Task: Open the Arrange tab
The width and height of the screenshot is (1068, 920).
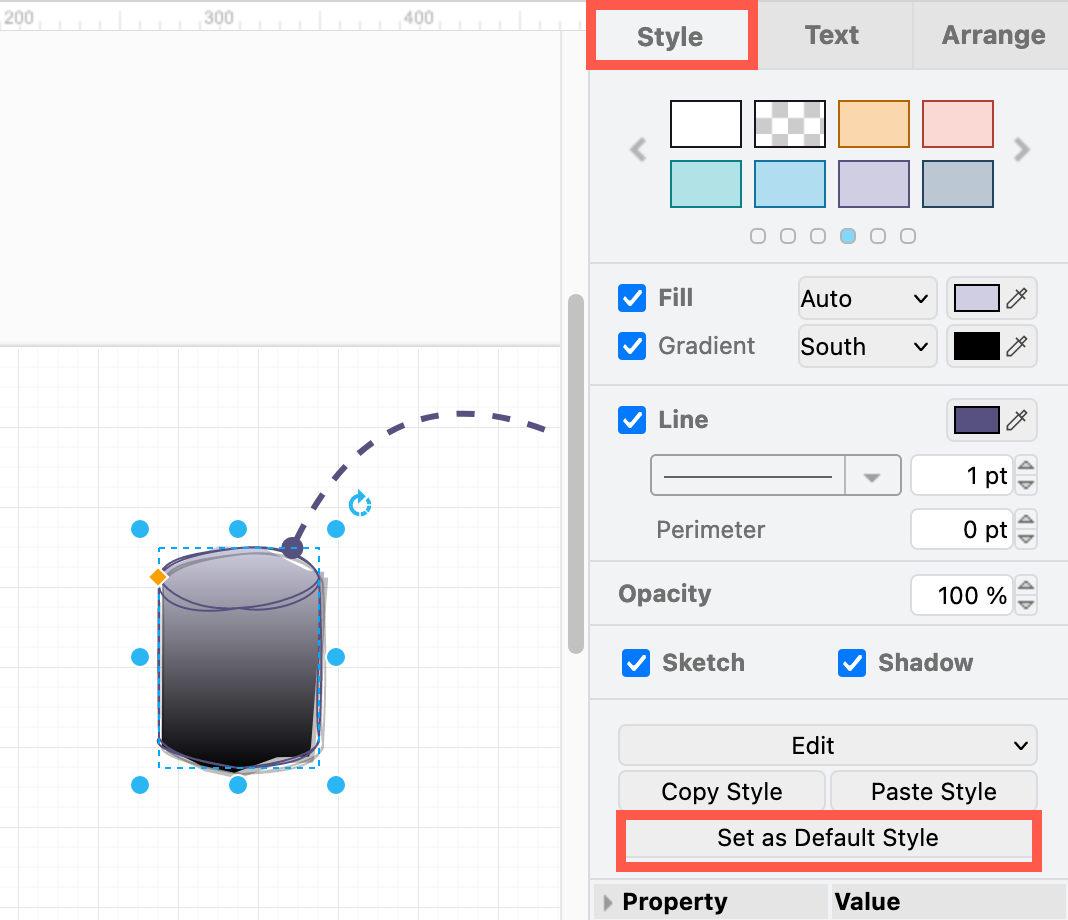Action: (x=993, y=35)
